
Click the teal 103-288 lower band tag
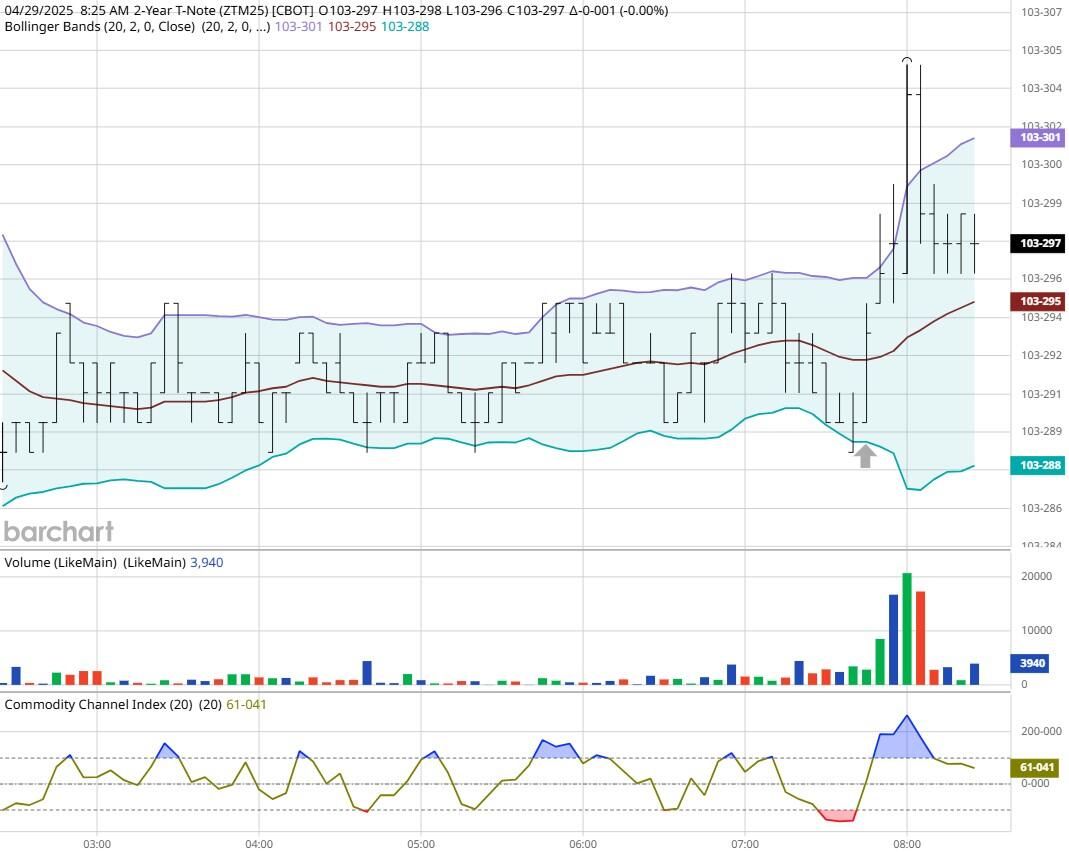point(1039,466)
